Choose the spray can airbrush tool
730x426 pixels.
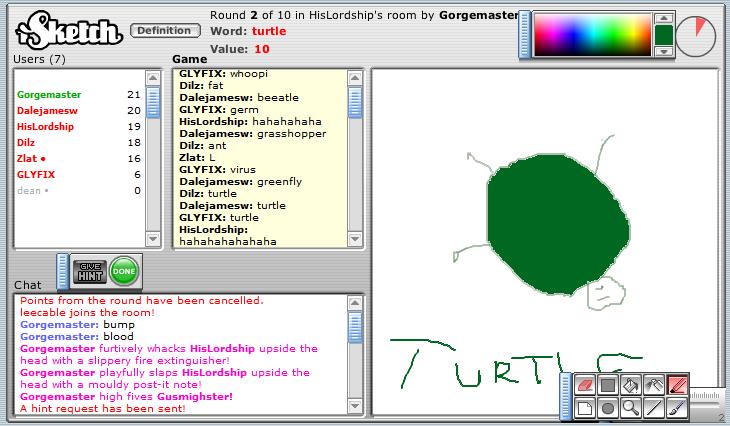[654, 385]
